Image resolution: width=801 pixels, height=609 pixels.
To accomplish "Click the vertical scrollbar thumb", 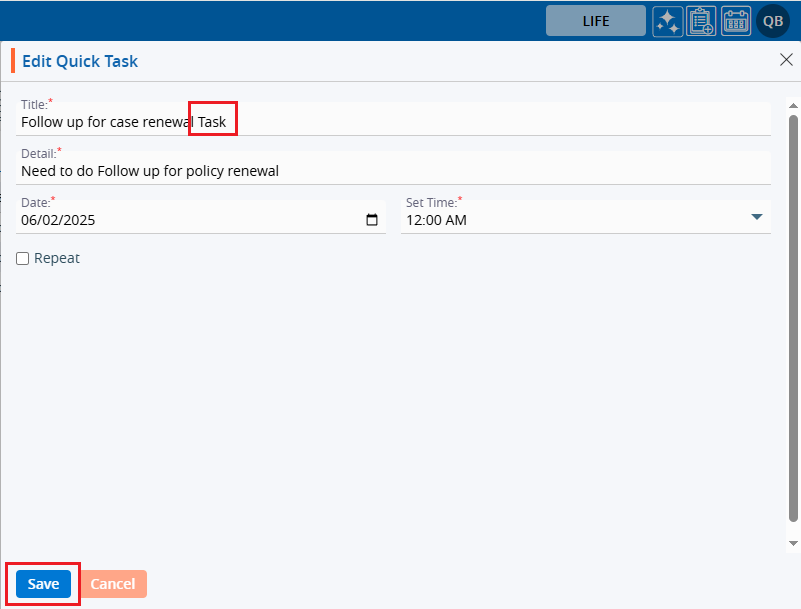I will [793, 320].
